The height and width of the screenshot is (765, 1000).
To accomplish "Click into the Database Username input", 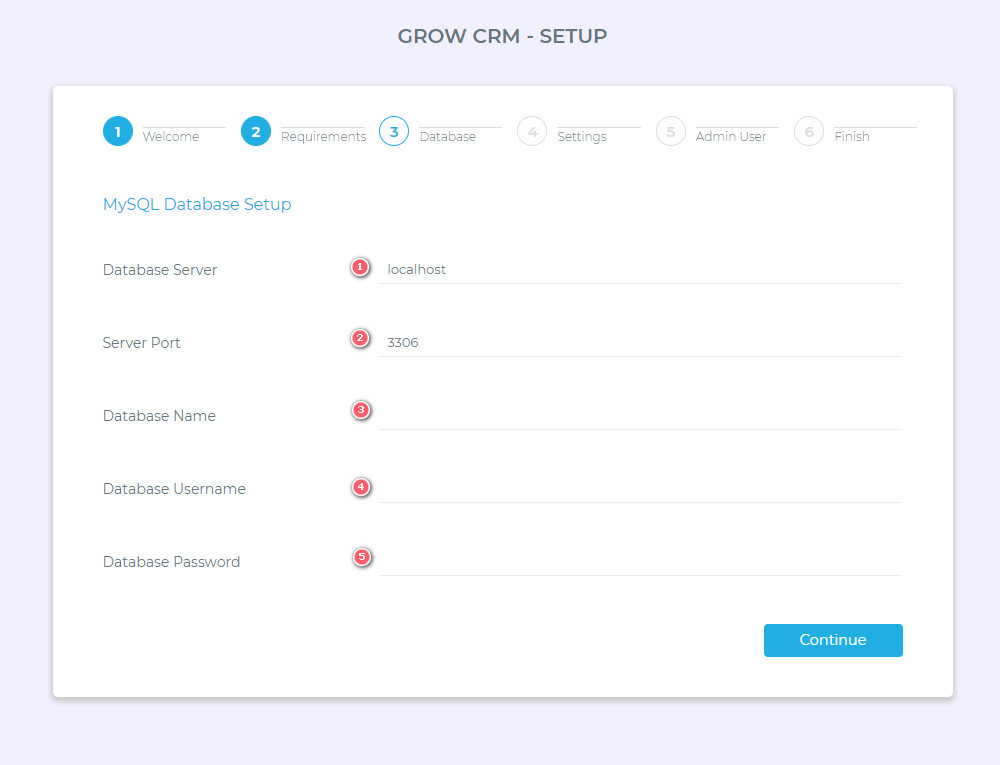I will point(640,488).
